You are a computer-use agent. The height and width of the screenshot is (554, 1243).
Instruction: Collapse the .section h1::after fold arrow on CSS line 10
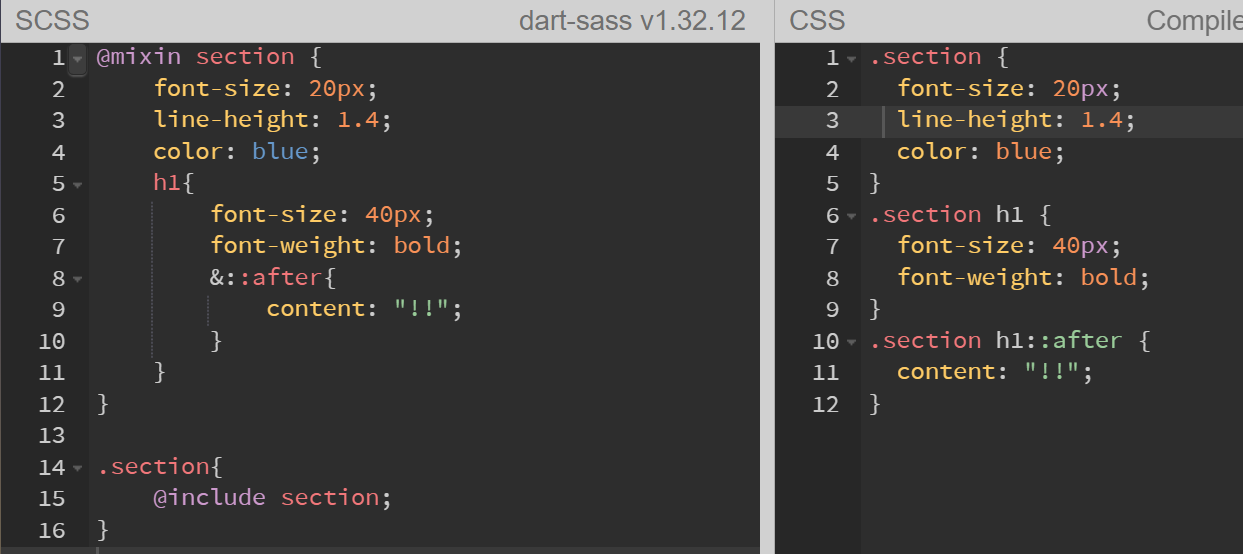tap(851, 341)
